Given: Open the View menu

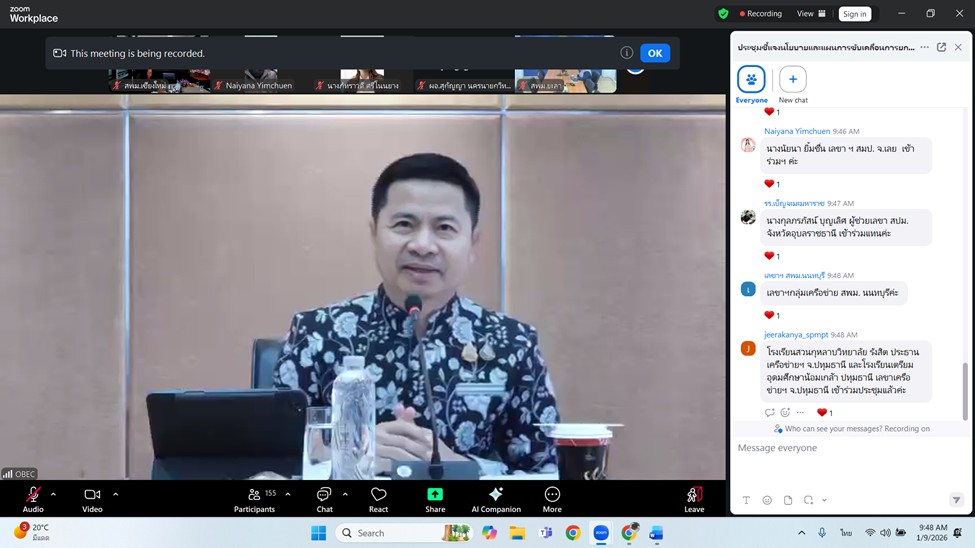Looking at the screenshot, I should click(x=810, y=14).
